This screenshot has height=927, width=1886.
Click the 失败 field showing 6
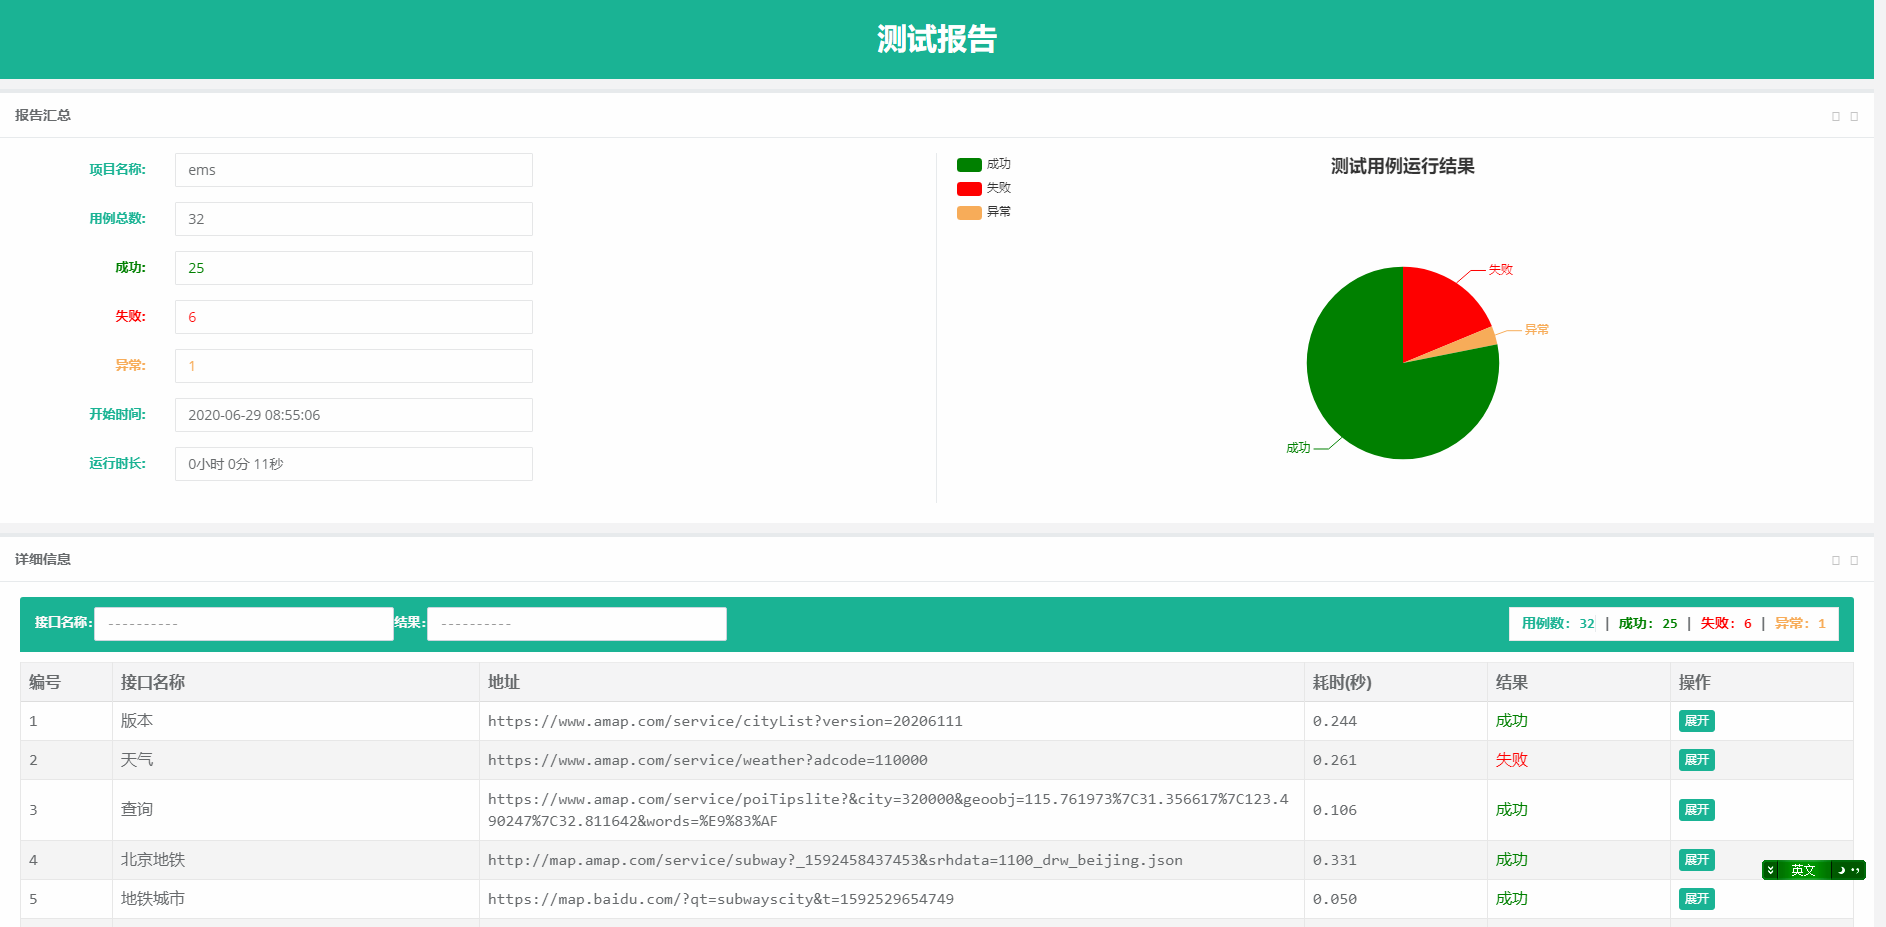coord(354,317)
